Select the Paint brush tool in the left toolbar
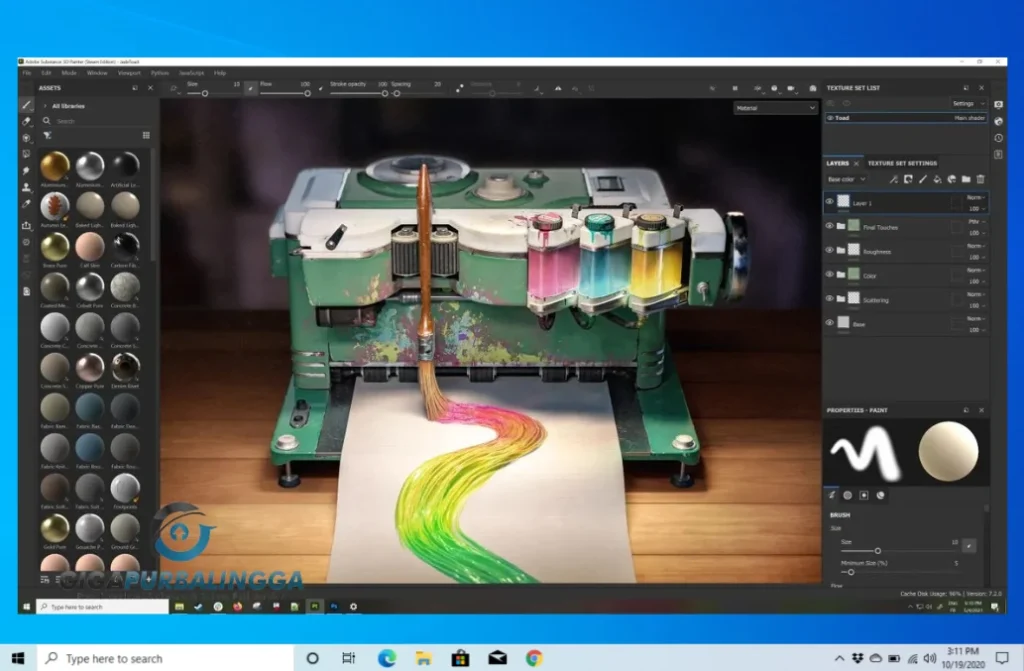The image size is (1024, 671). (27, 105)
